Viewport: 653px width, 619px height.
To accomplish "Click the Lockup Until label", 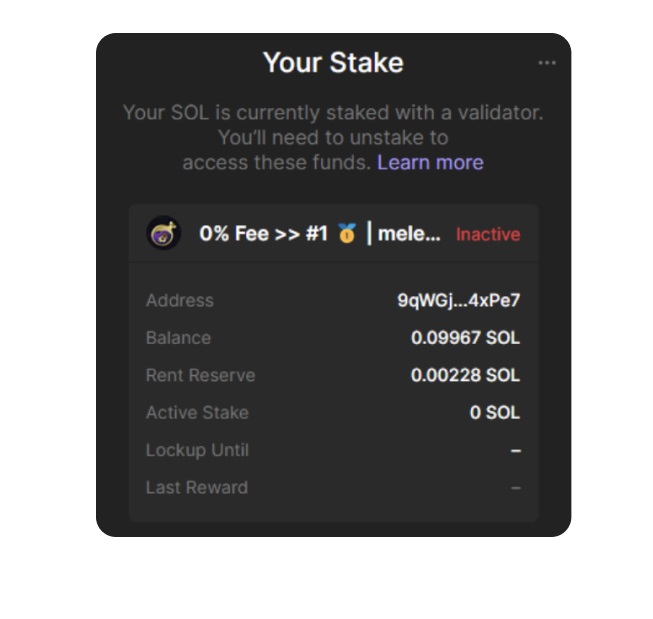I will point(197,450).
